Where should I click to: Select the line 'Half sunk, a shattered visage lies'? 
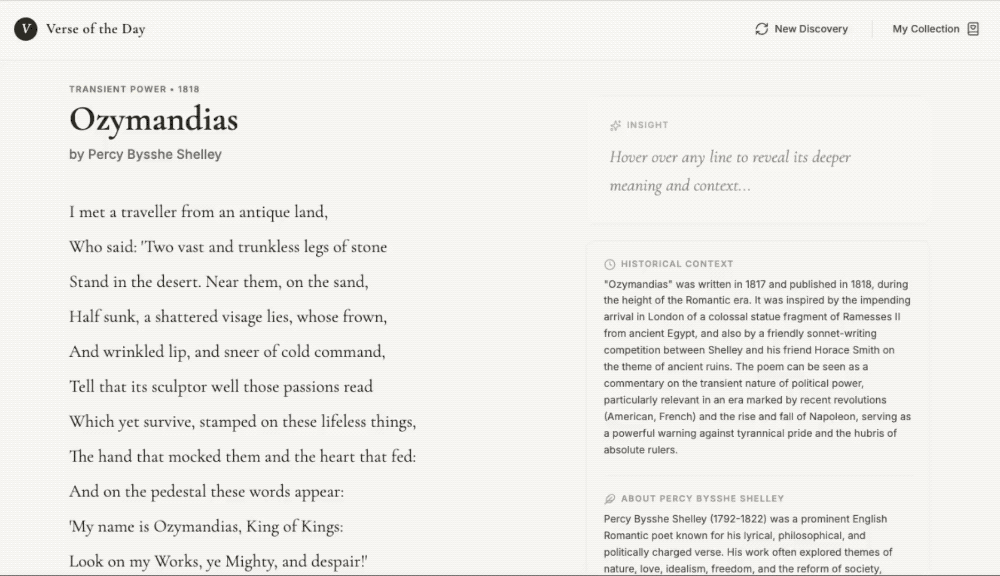pos(228,317)
